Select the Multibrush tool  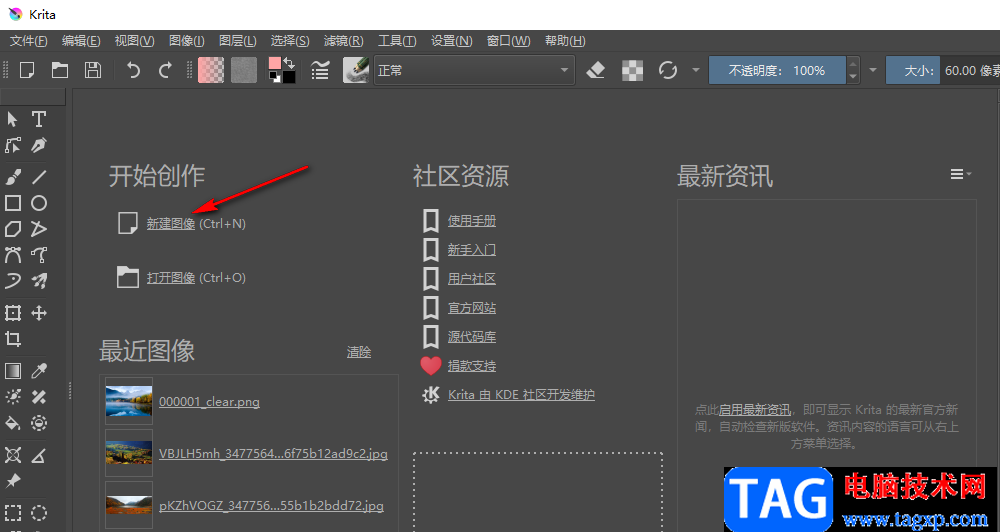coord(39,281)
